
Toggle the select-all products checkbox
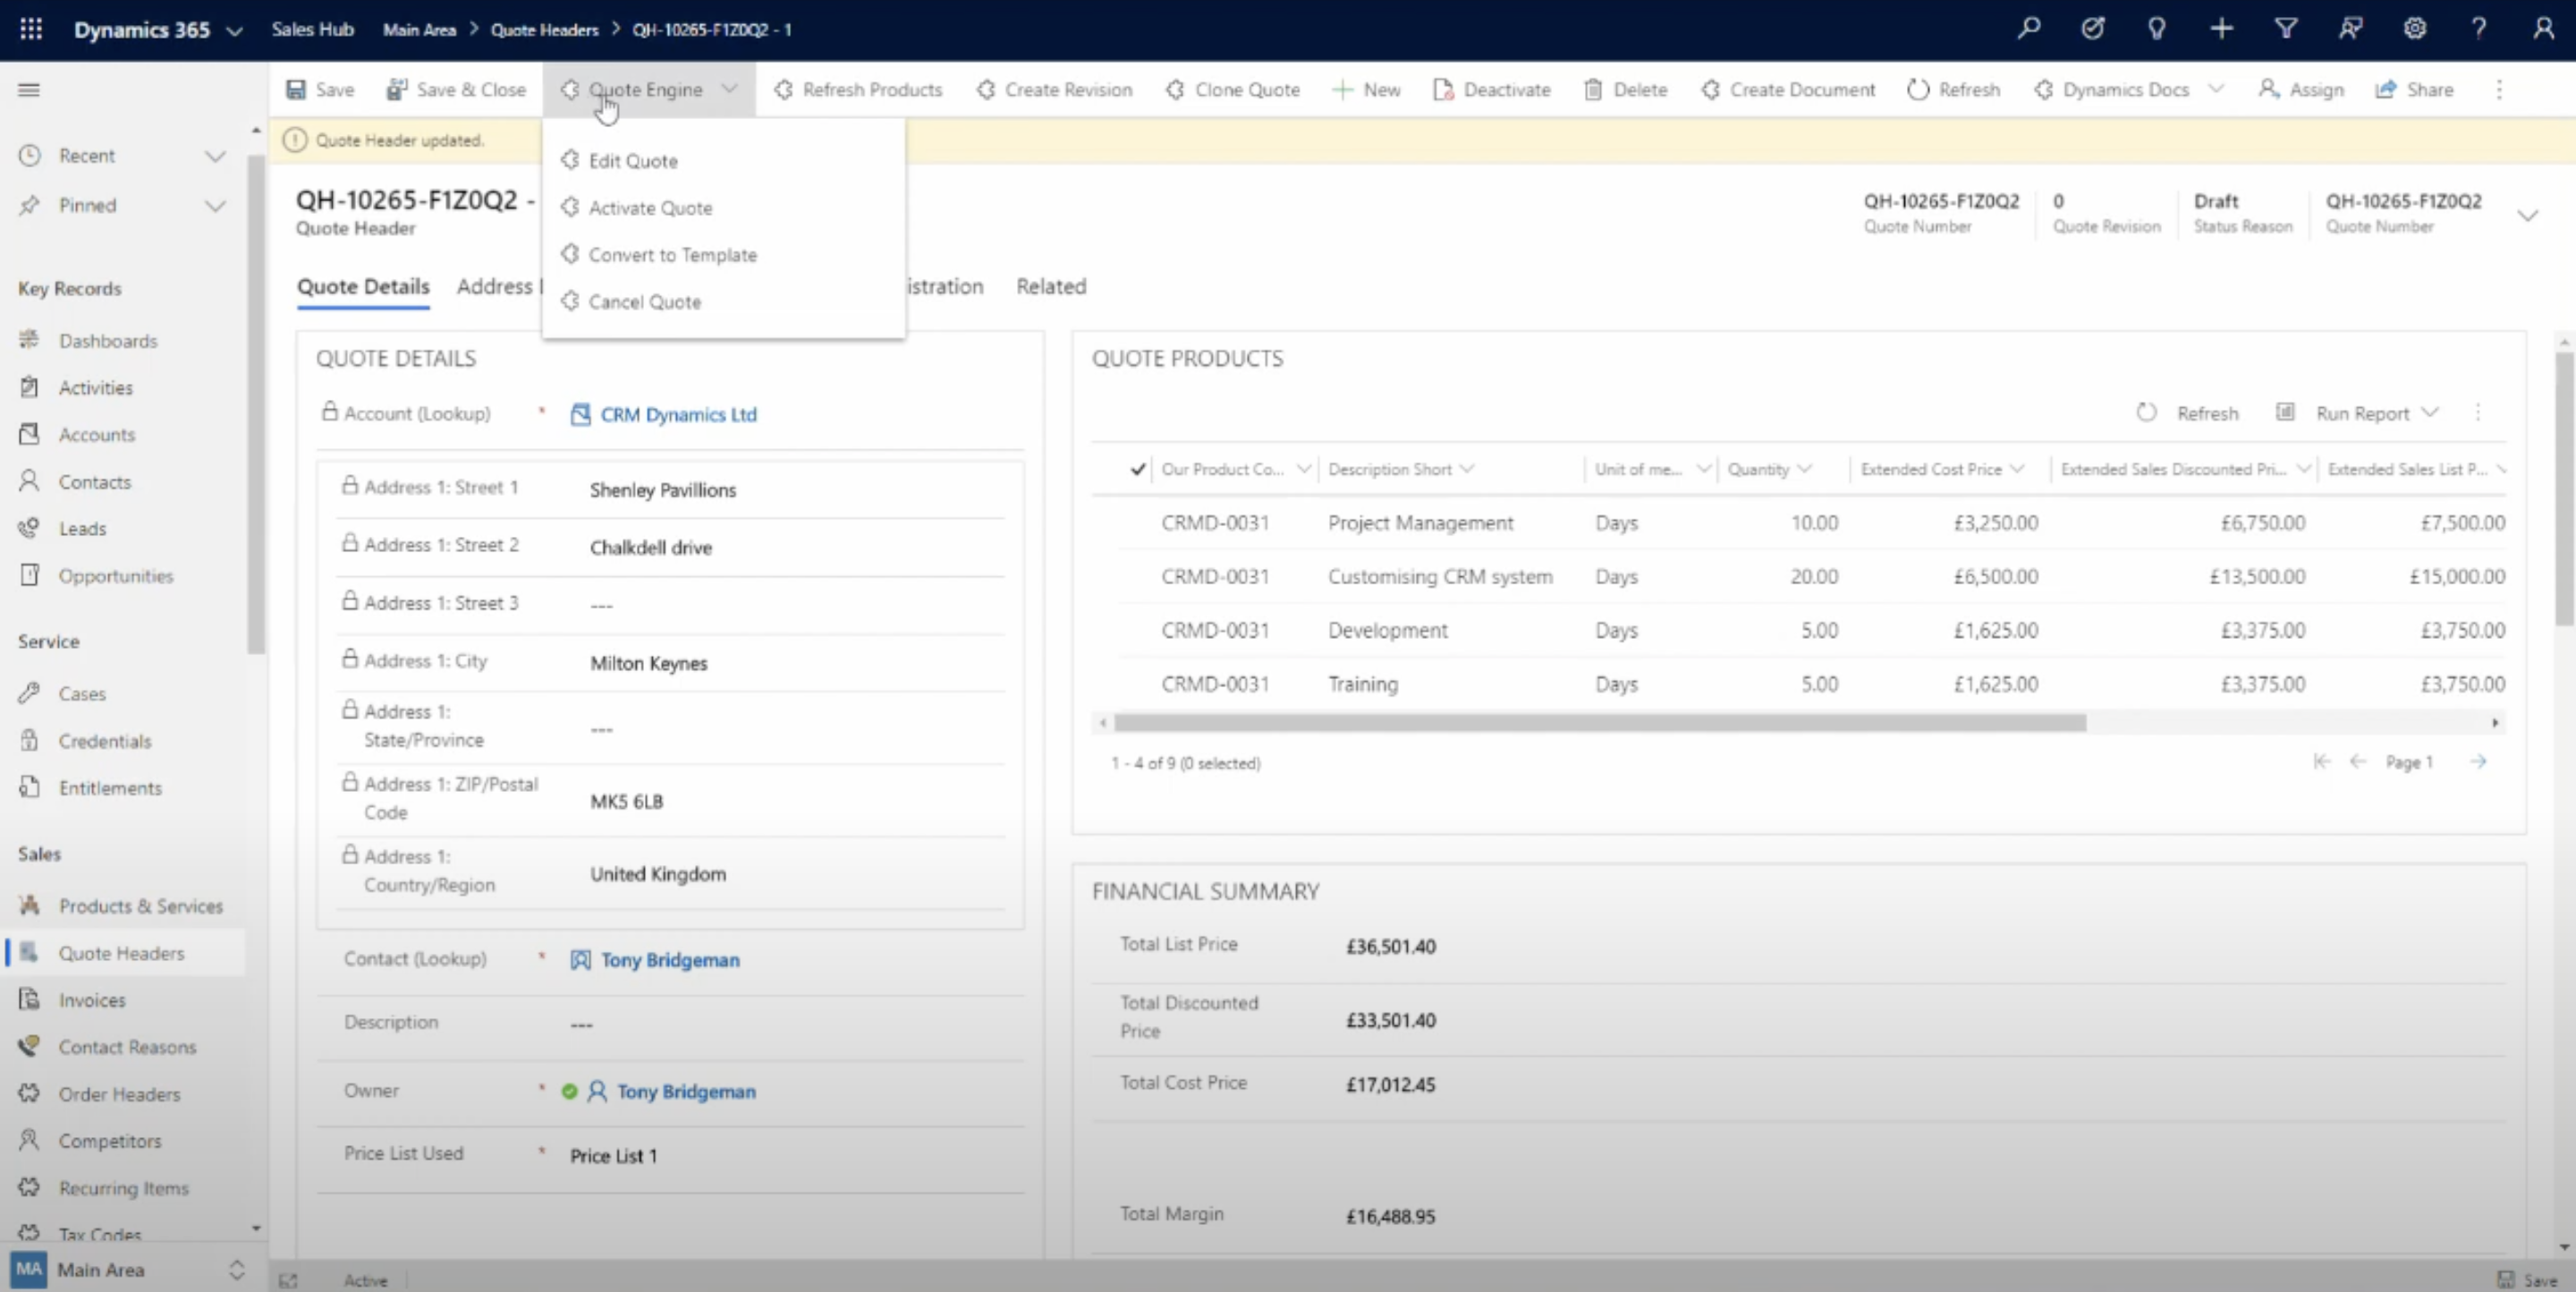click(1137, 468)
